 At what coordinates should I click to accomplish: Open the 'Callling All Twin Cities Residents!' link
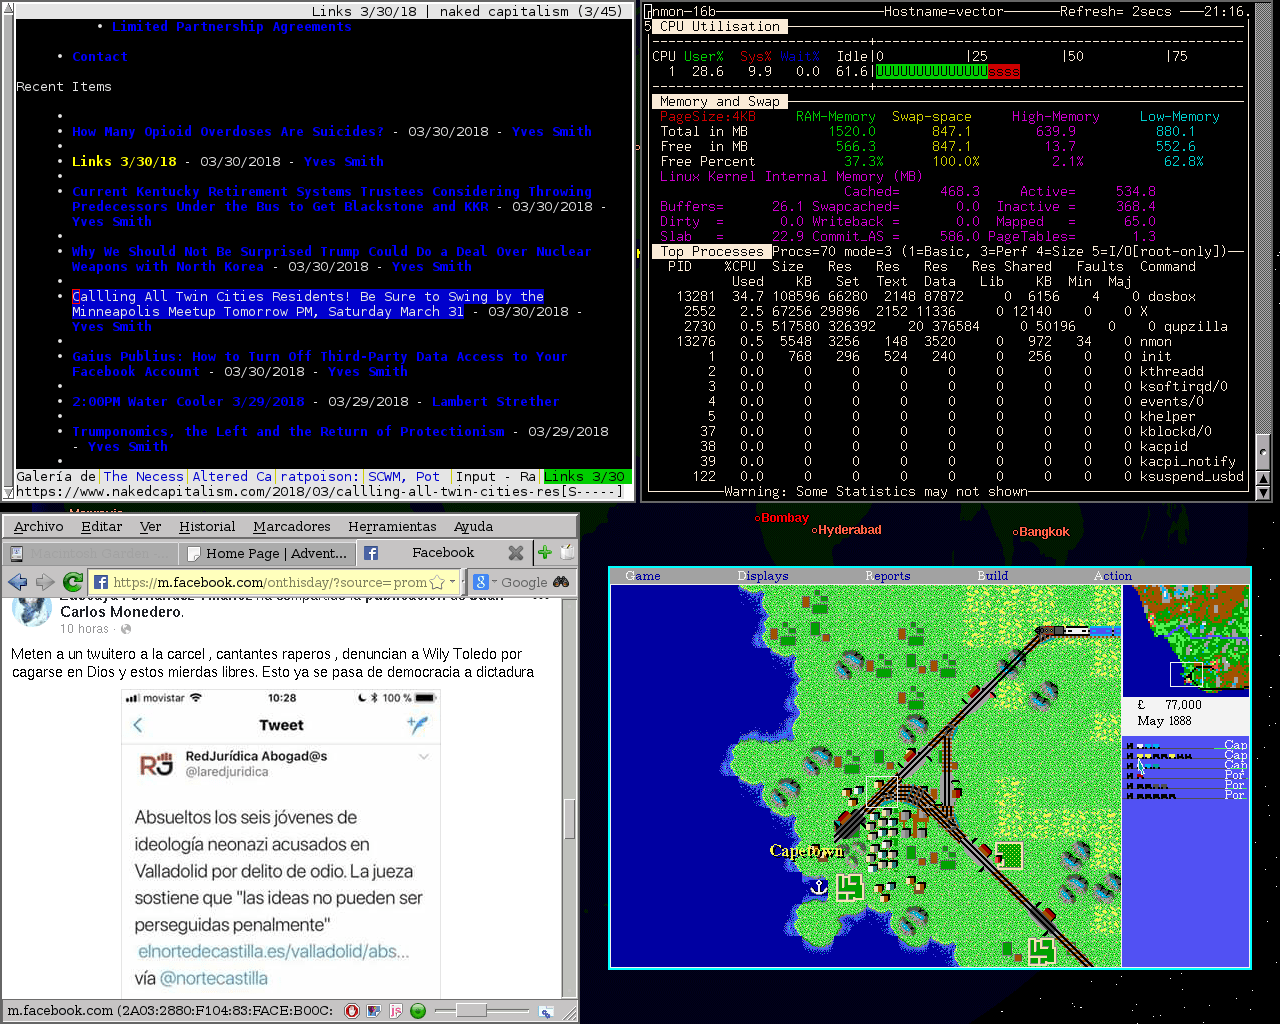point(308,304)
